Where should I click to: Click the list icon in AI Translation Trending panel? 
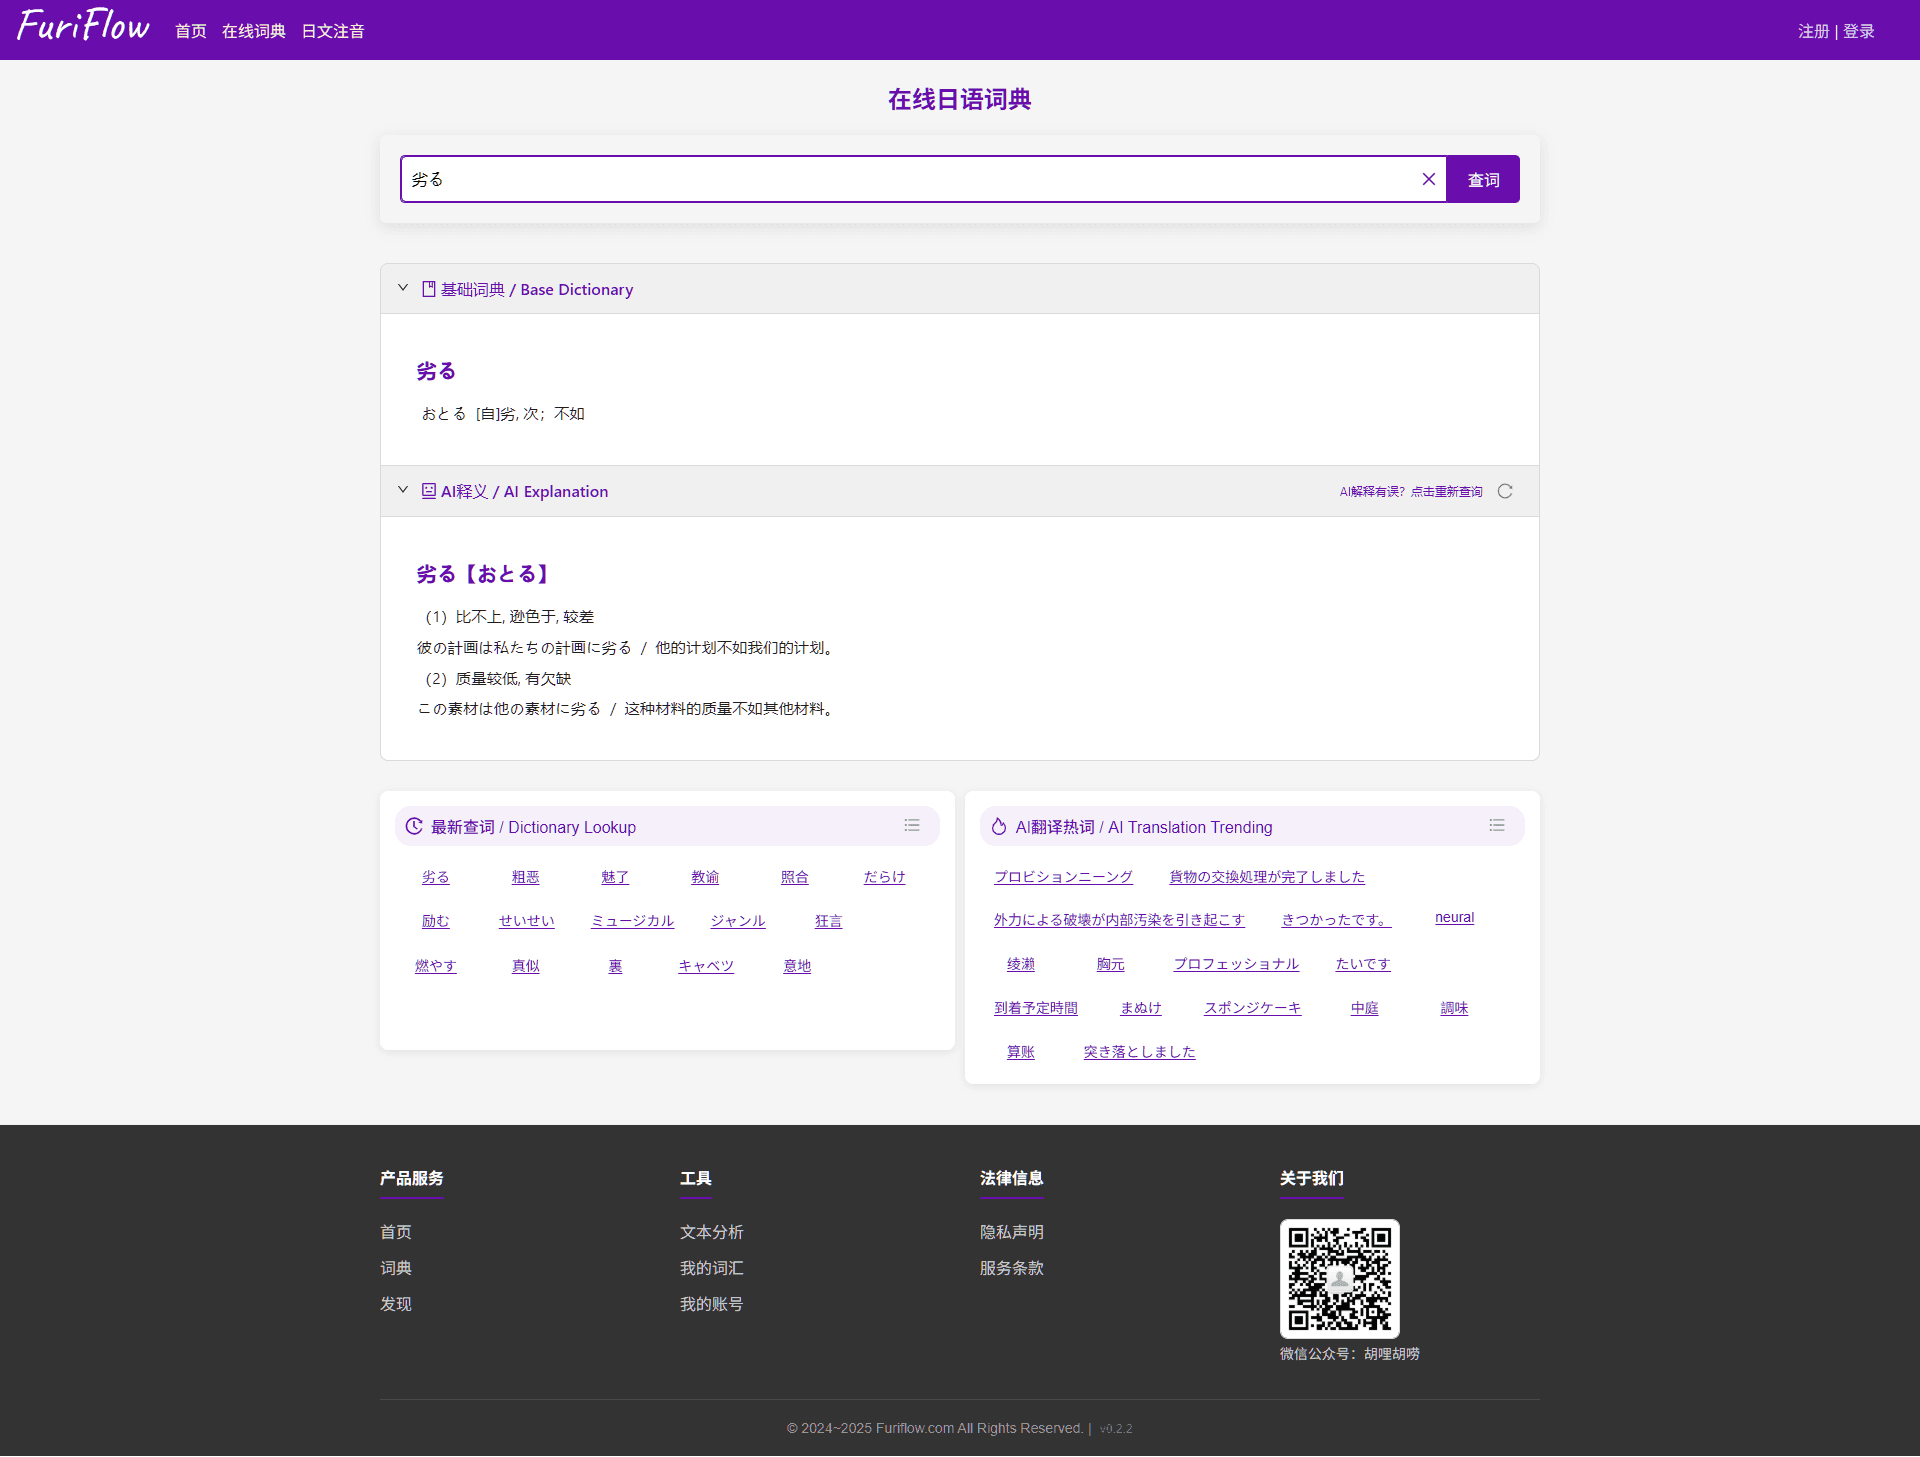(1497, 825)
